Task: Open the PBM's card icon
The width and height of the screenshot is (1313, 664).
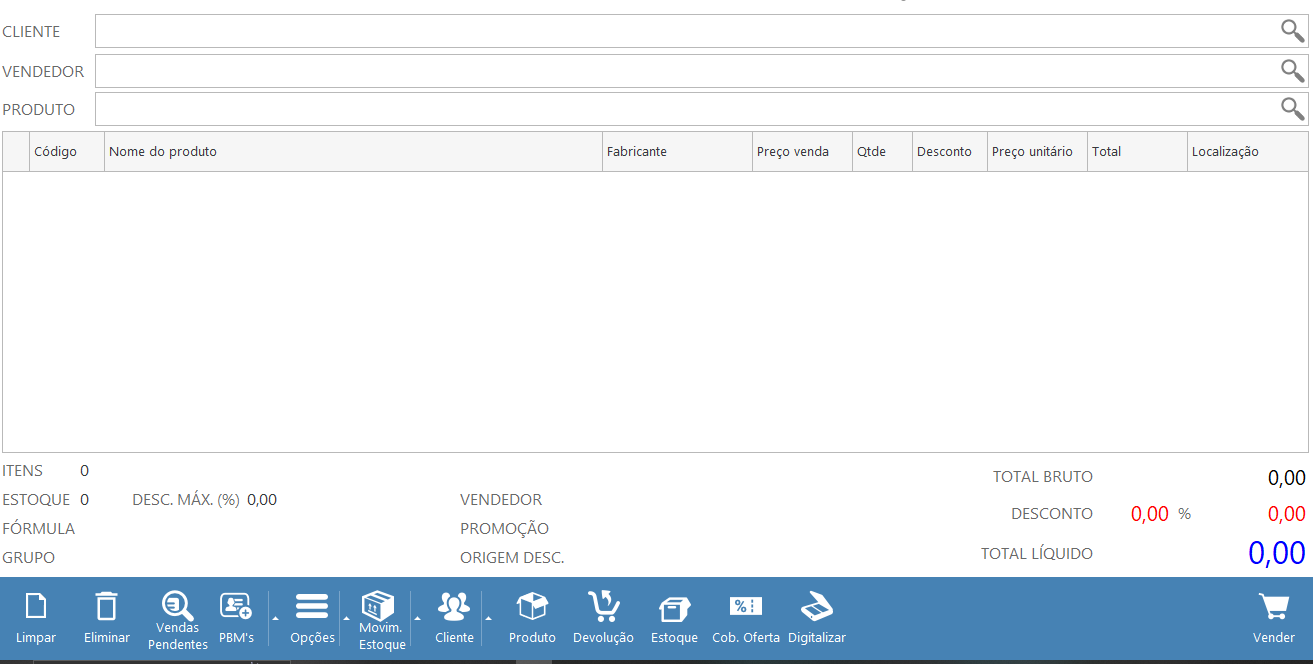Action: coord(236,606)
